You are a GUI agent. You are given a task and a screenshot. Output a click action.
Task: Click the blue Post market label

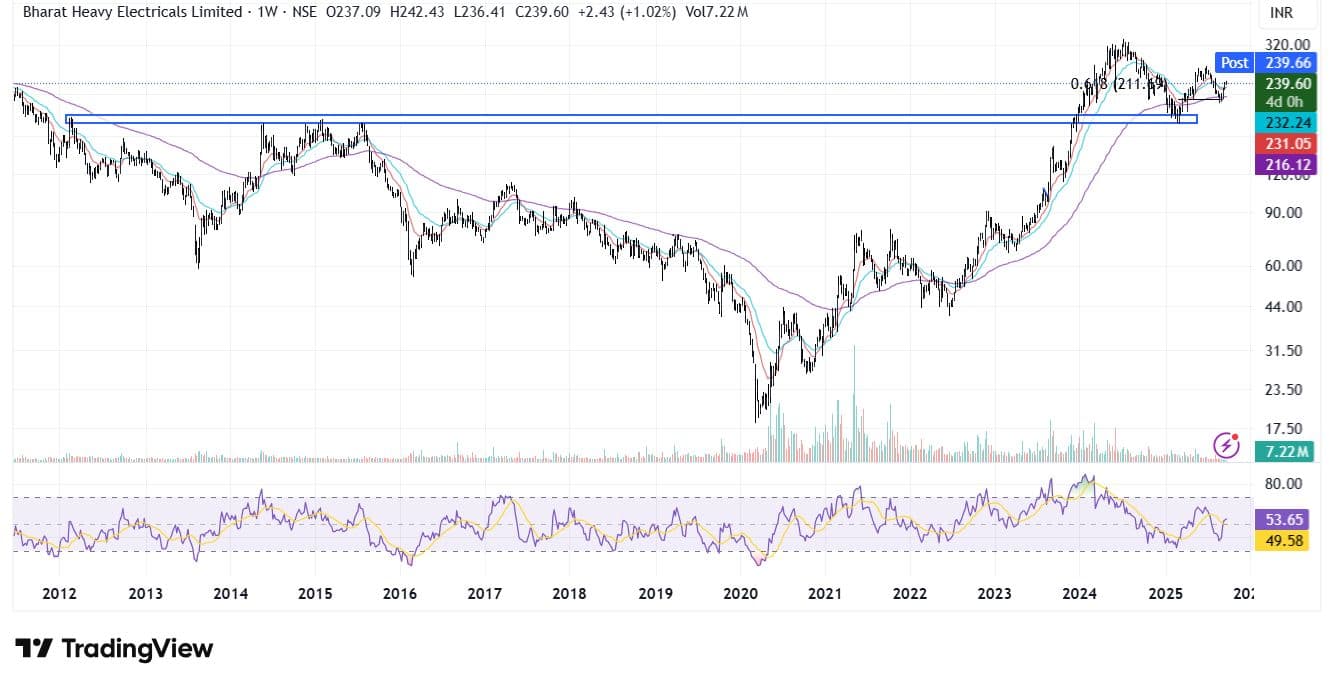click(1234, 62)
